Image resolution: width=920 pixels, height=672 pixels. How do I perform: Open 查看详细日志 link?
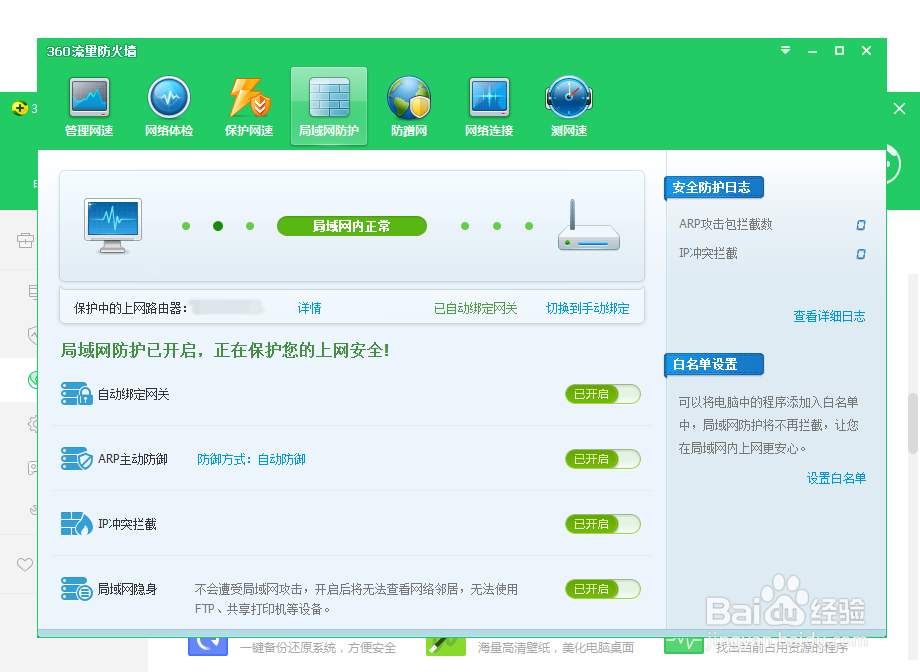829,316
